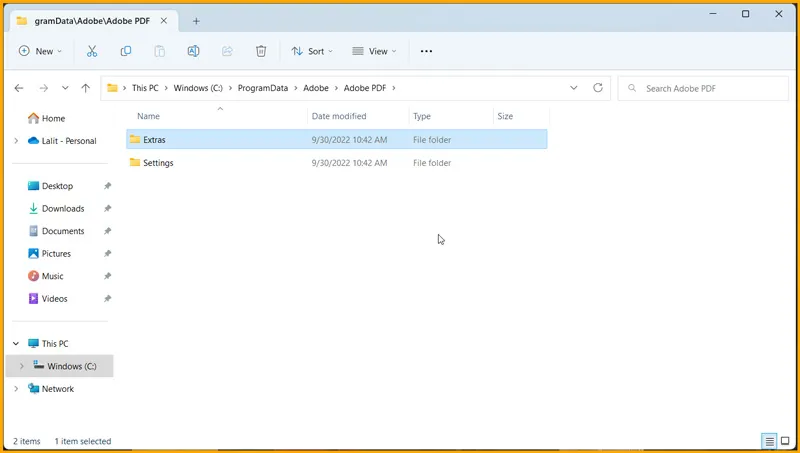The image size is (800, 453).
Task: Collapse the This PC tree node
Action: [x=15, y=344]
